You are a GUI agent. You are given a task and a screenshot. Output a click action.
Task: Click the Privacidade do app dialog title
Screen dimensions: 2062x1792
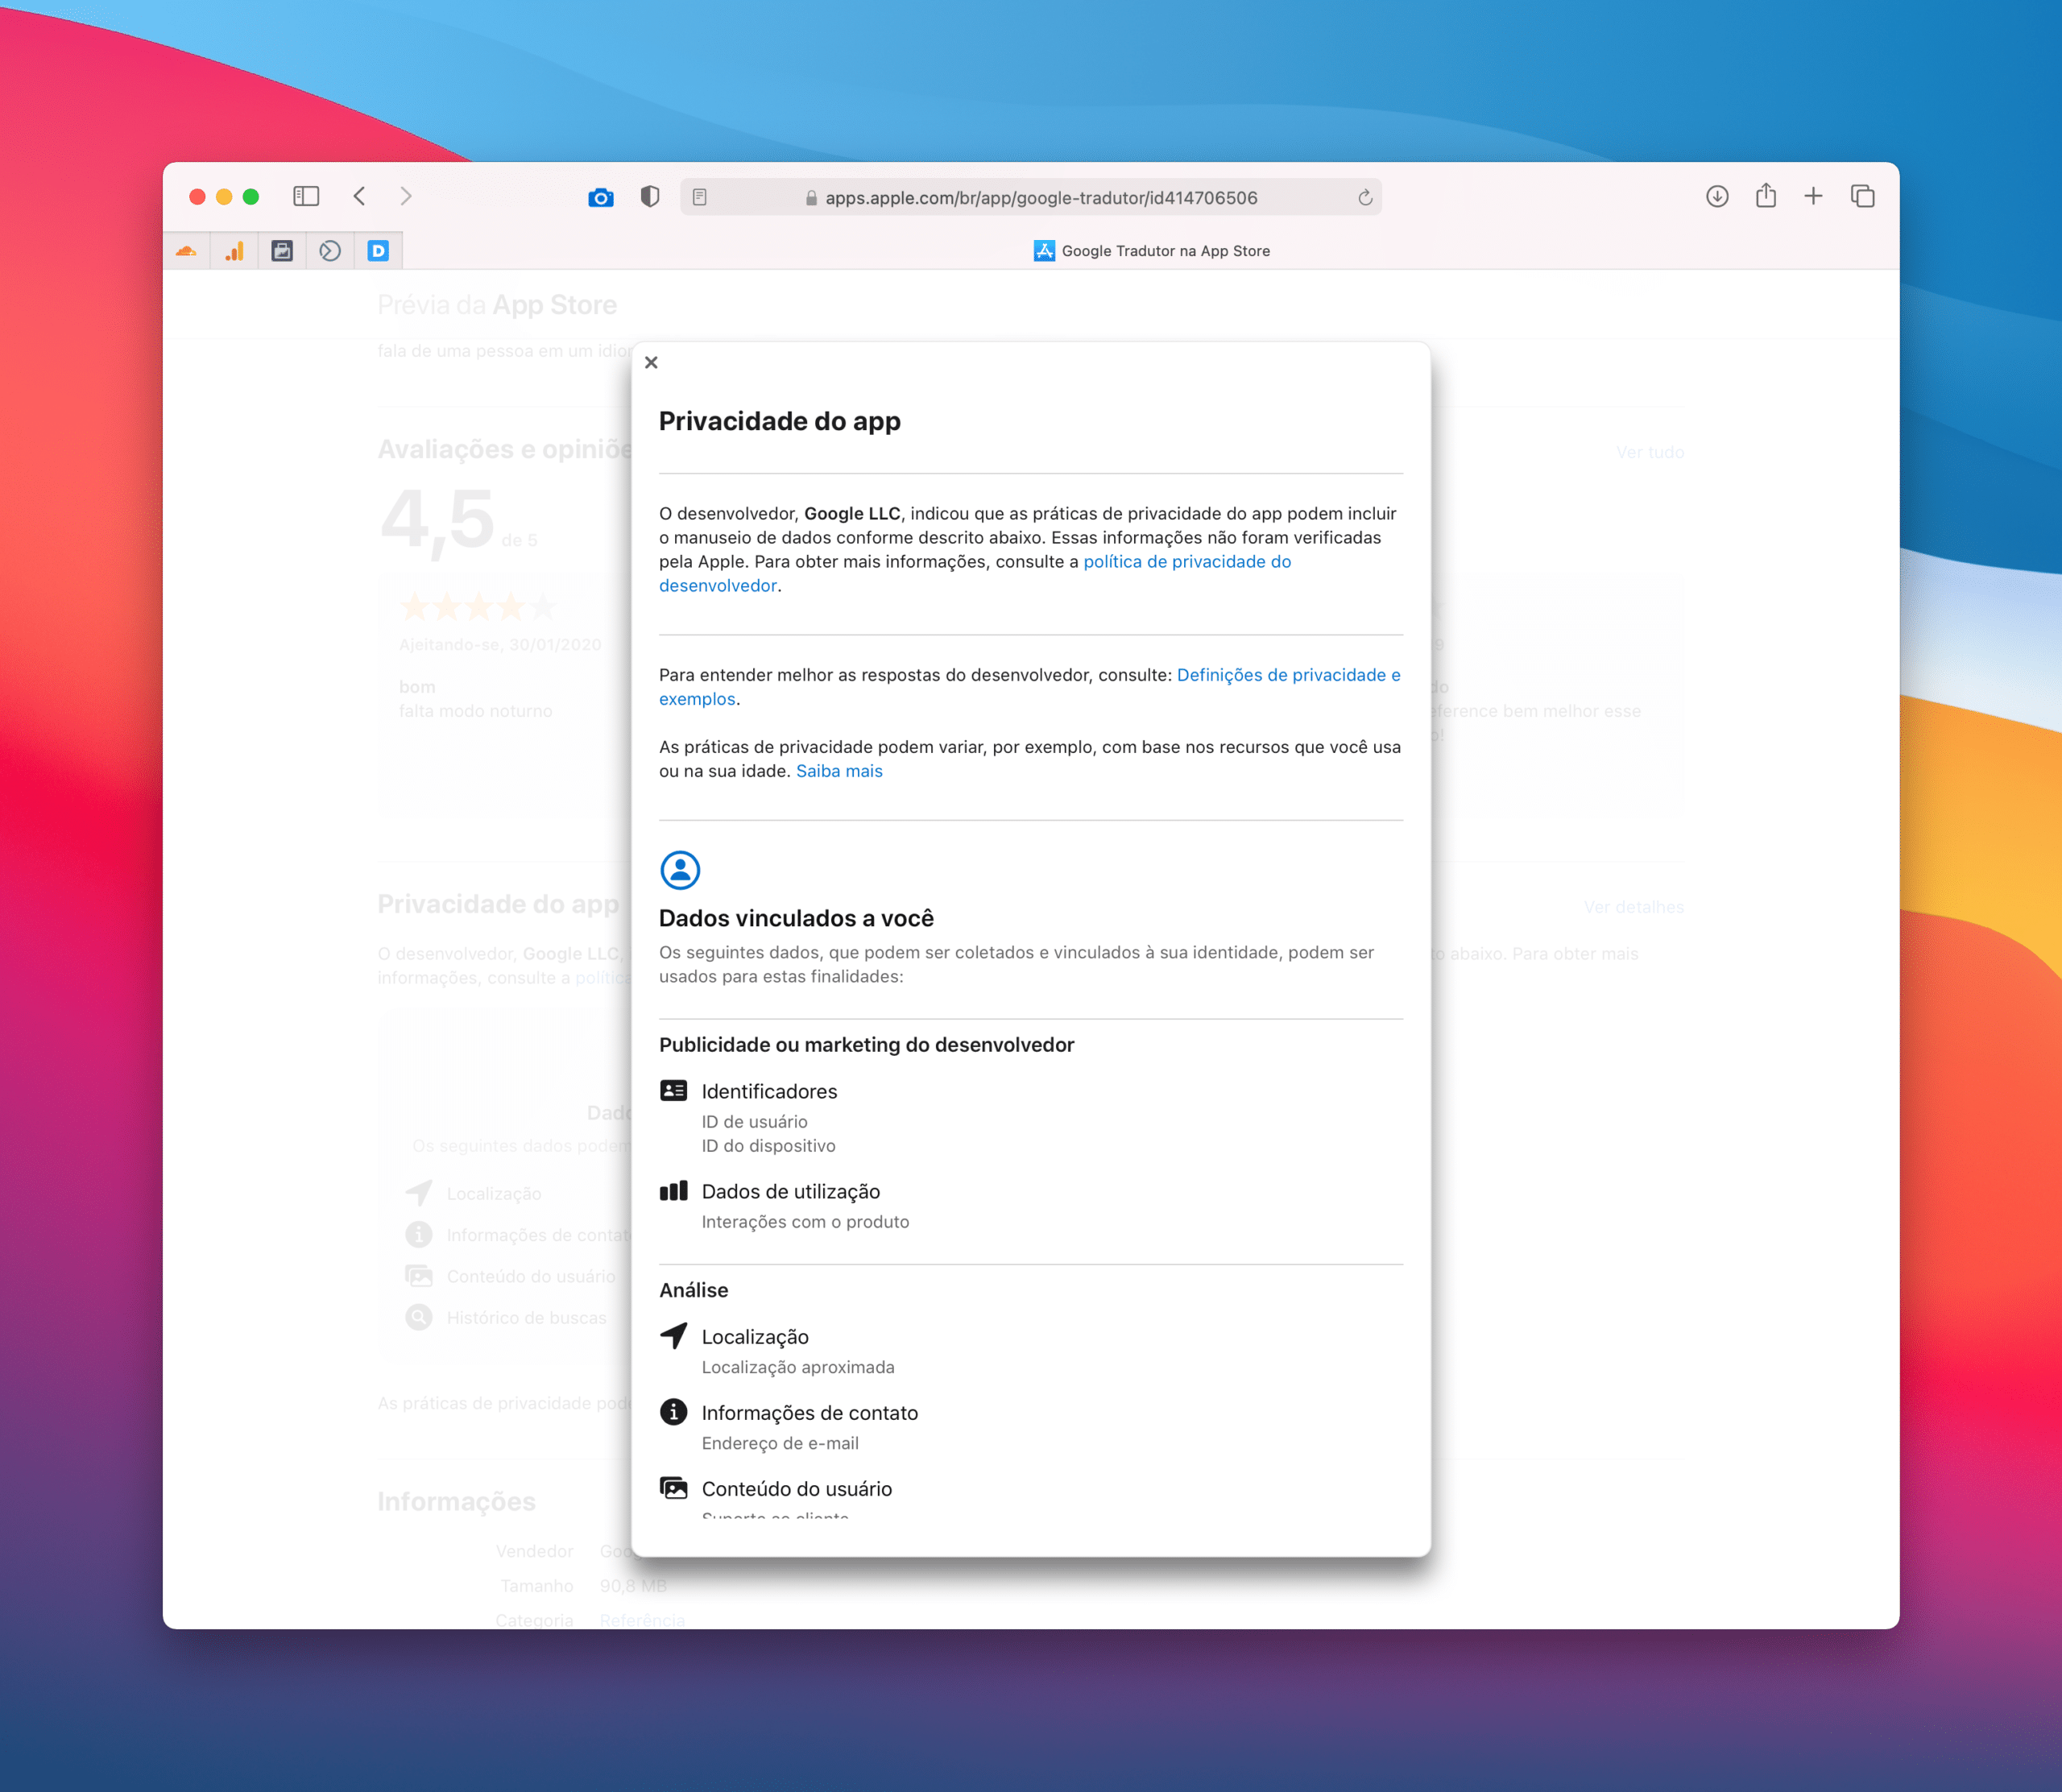pos(780,421)
